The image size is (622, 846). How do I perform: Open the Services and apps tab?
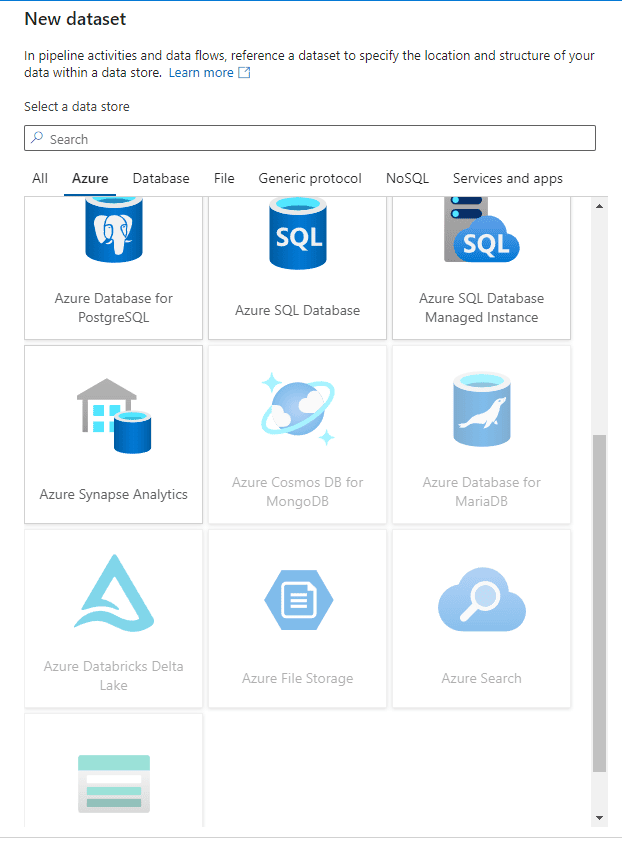coord(508,179)
